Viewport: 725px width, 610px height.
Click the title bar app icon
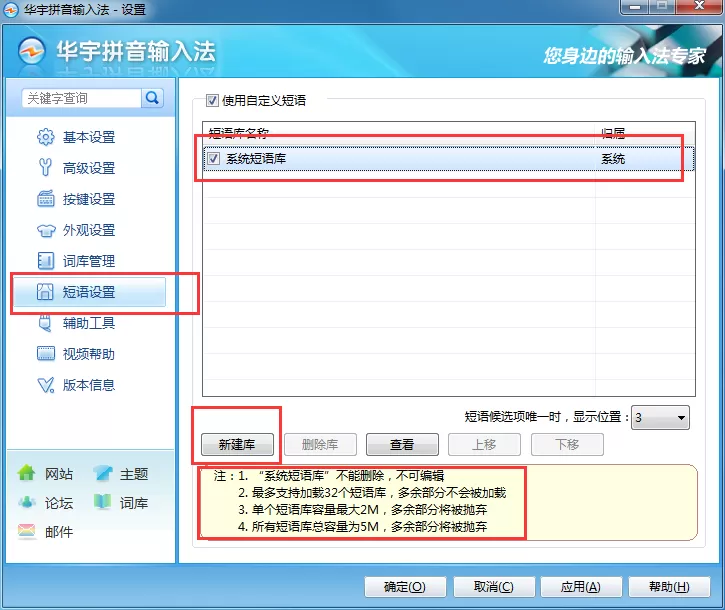11,10
